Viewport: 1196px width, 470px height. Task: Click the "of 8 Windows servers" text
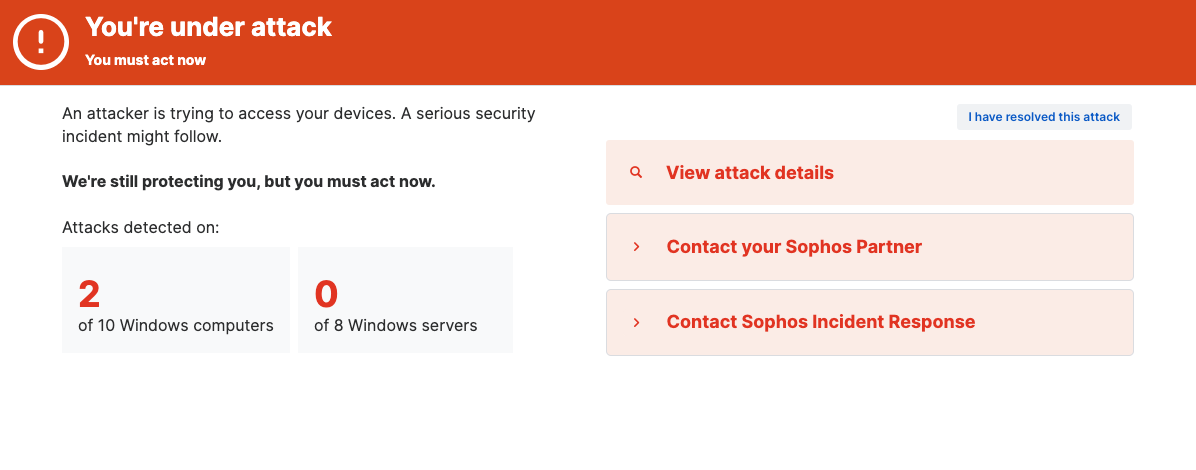[x=395, y=325]
